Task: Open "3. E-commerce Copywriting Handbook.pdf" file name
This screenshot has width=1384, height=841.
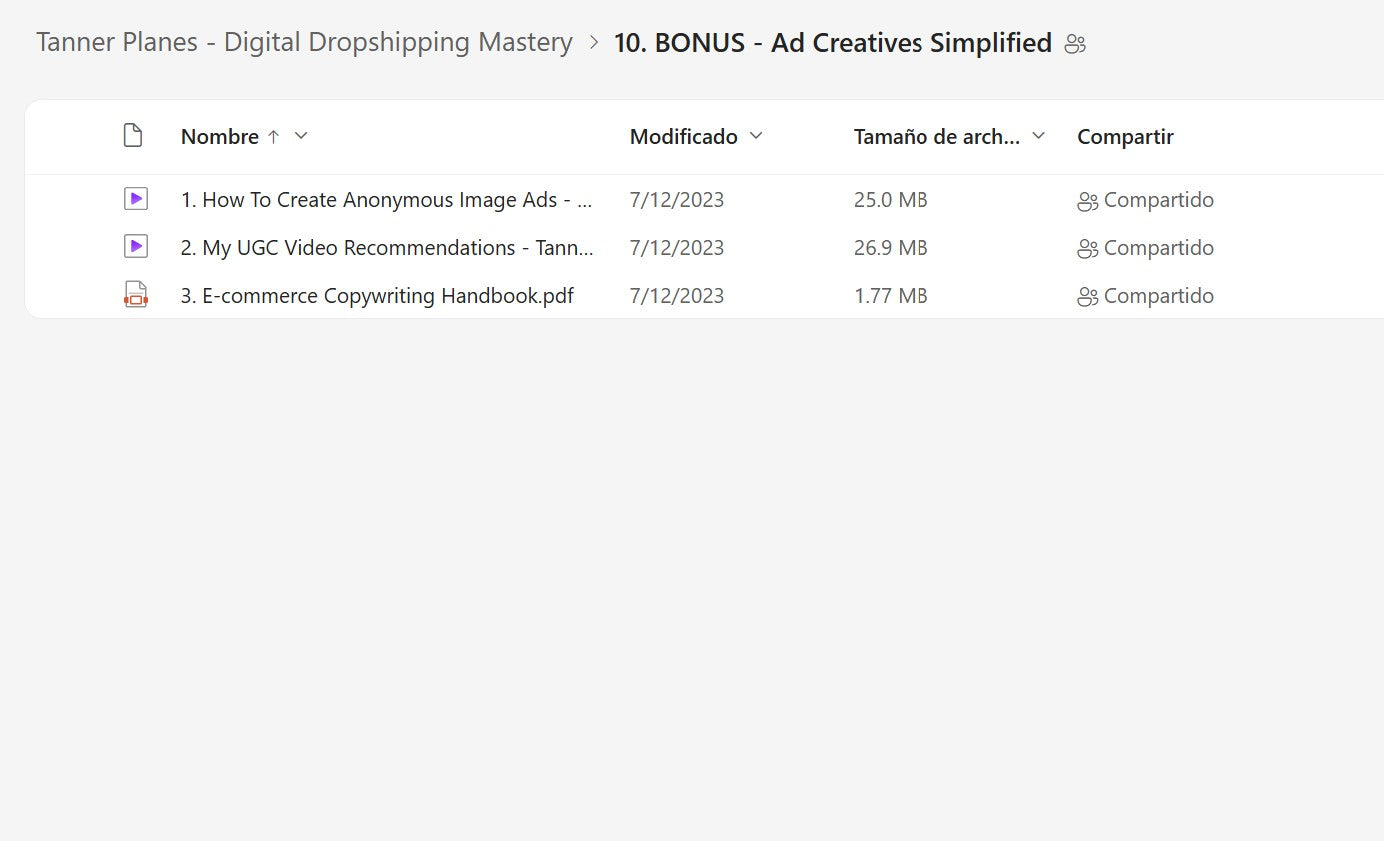Action: point(377,296)
